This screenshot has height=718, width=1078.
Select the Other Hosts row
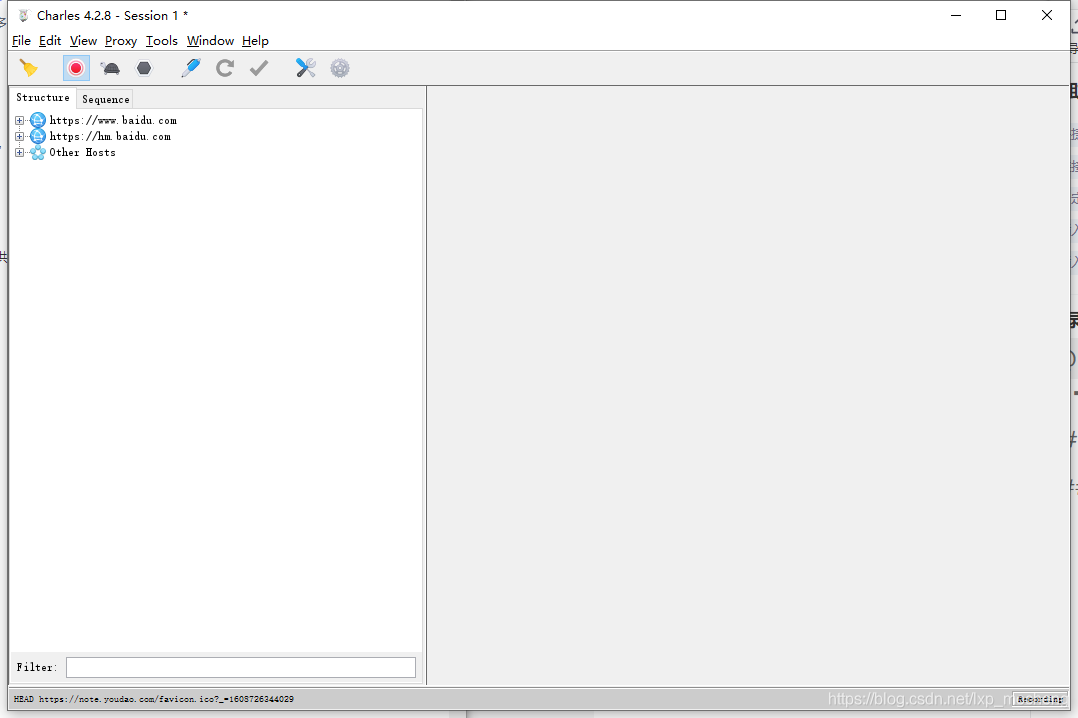coord(82,153)
